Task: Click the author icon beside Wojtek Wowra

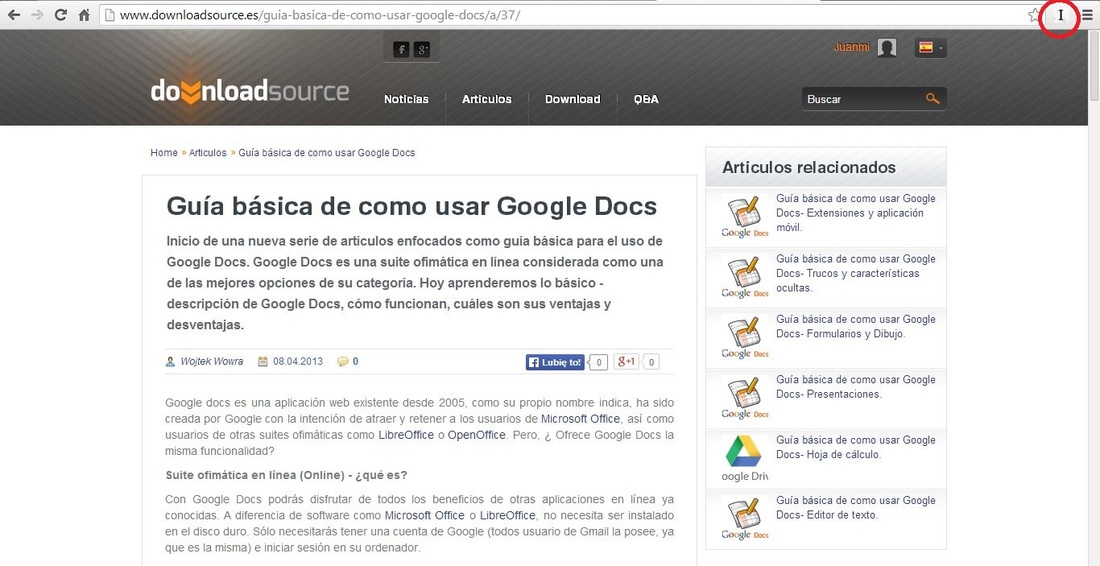Action: 170,362
